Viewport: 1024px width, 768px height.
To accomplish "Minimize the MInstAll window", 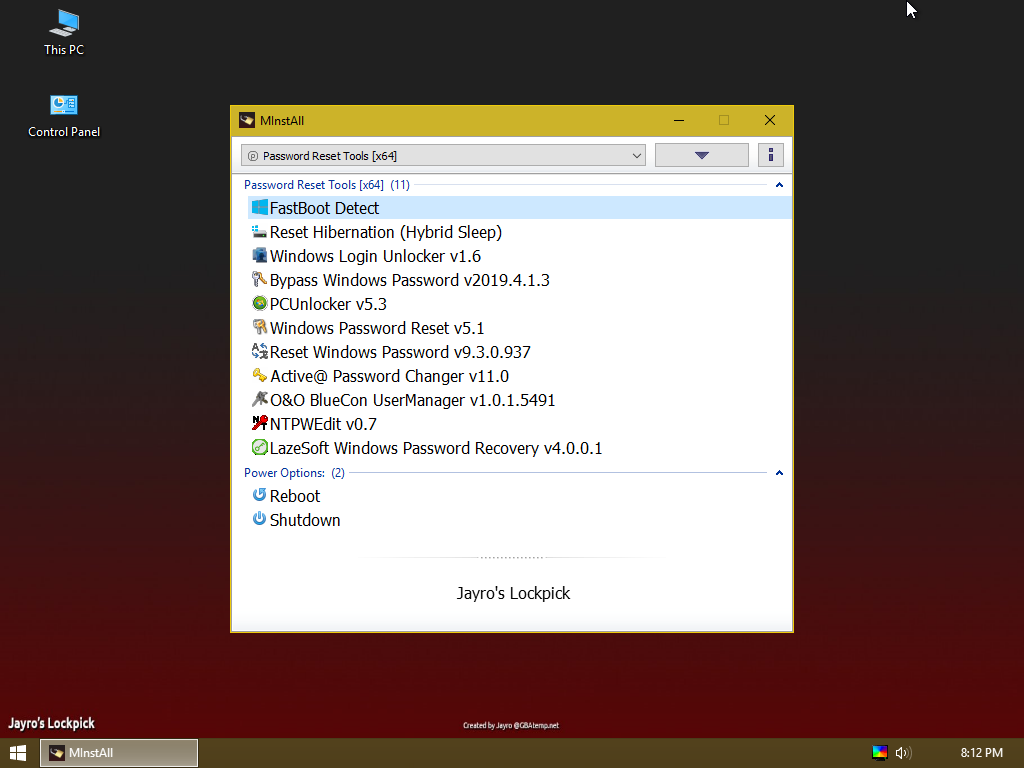I will click(x=679, y=120).
